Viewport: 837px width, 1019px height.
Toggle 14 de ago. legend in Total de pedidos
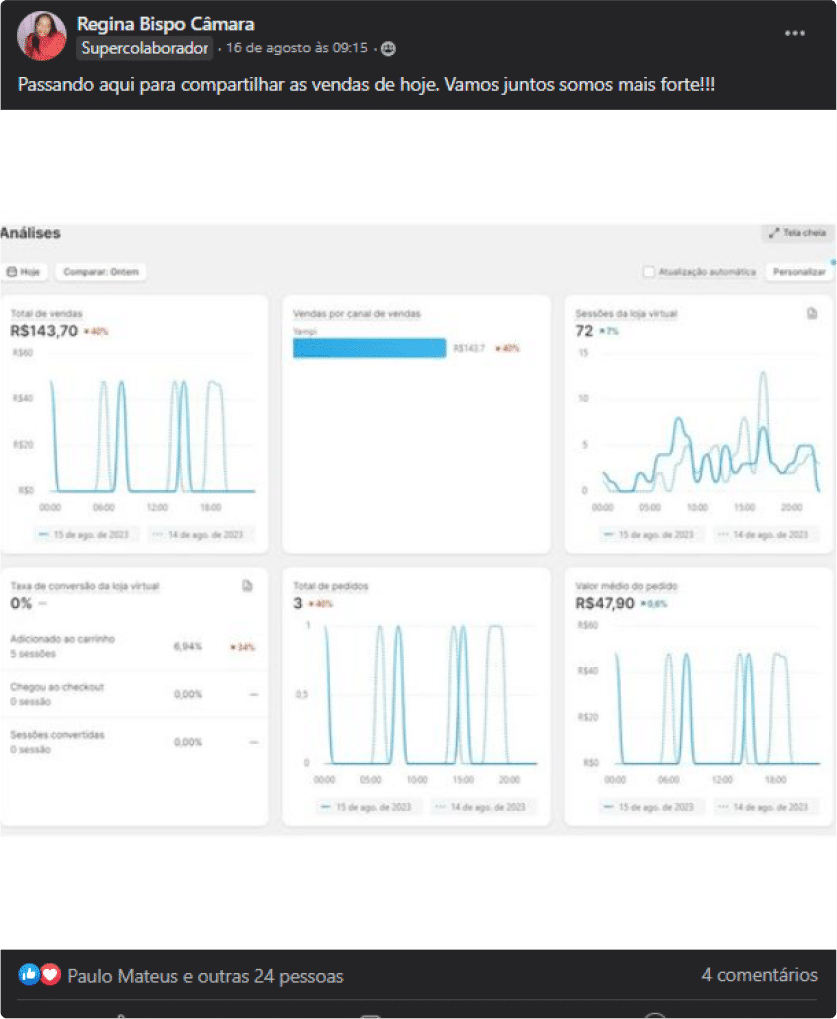coord(484,807)
